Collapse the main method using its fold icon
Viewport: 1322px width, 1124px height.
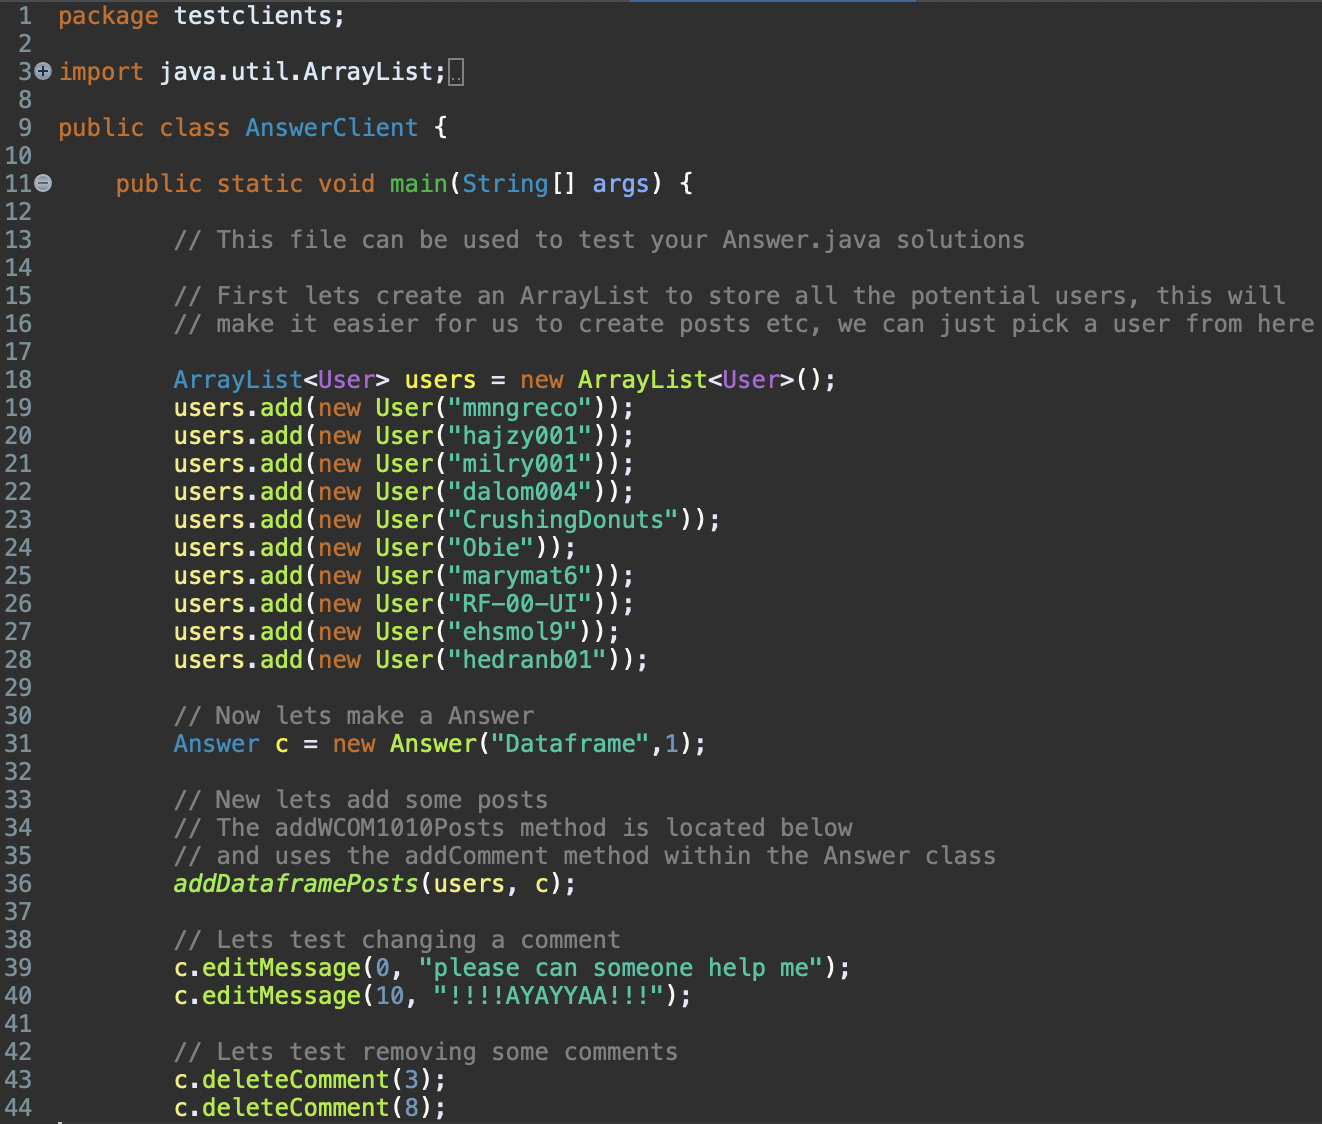tap(41, 182)
